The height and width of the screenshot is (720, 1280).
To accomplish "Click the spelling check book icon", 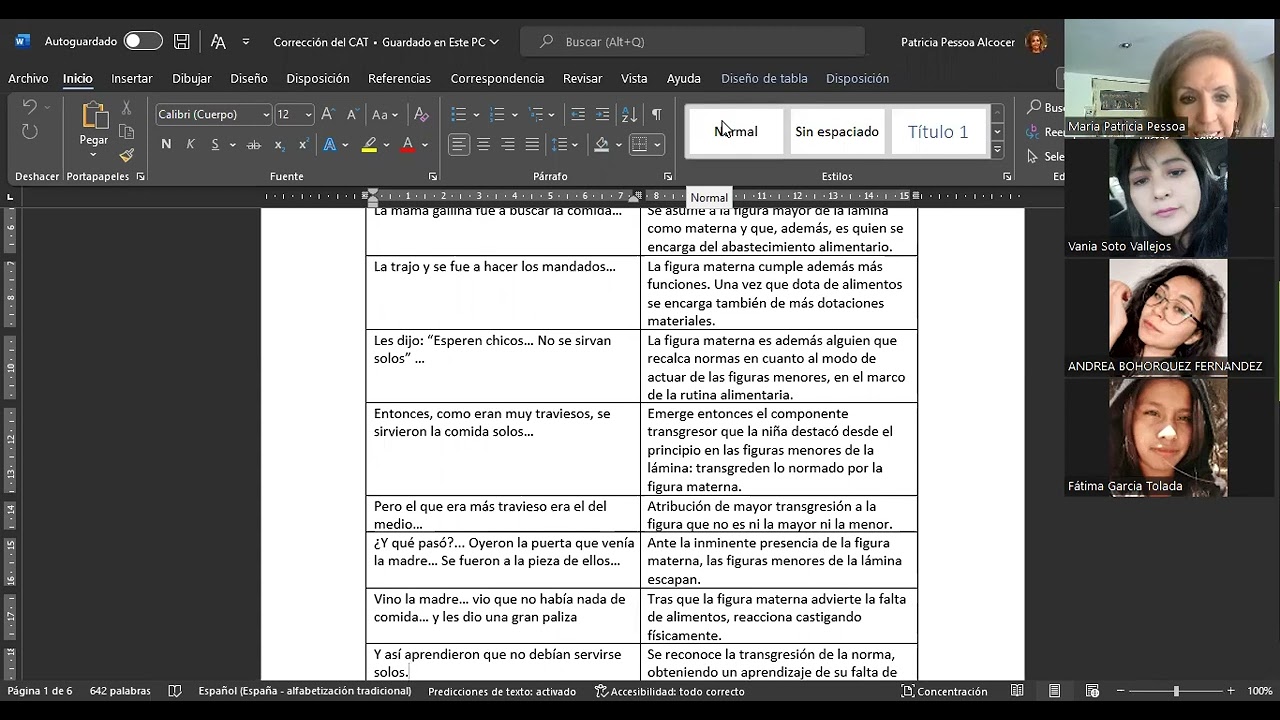I will pos(175,691).
